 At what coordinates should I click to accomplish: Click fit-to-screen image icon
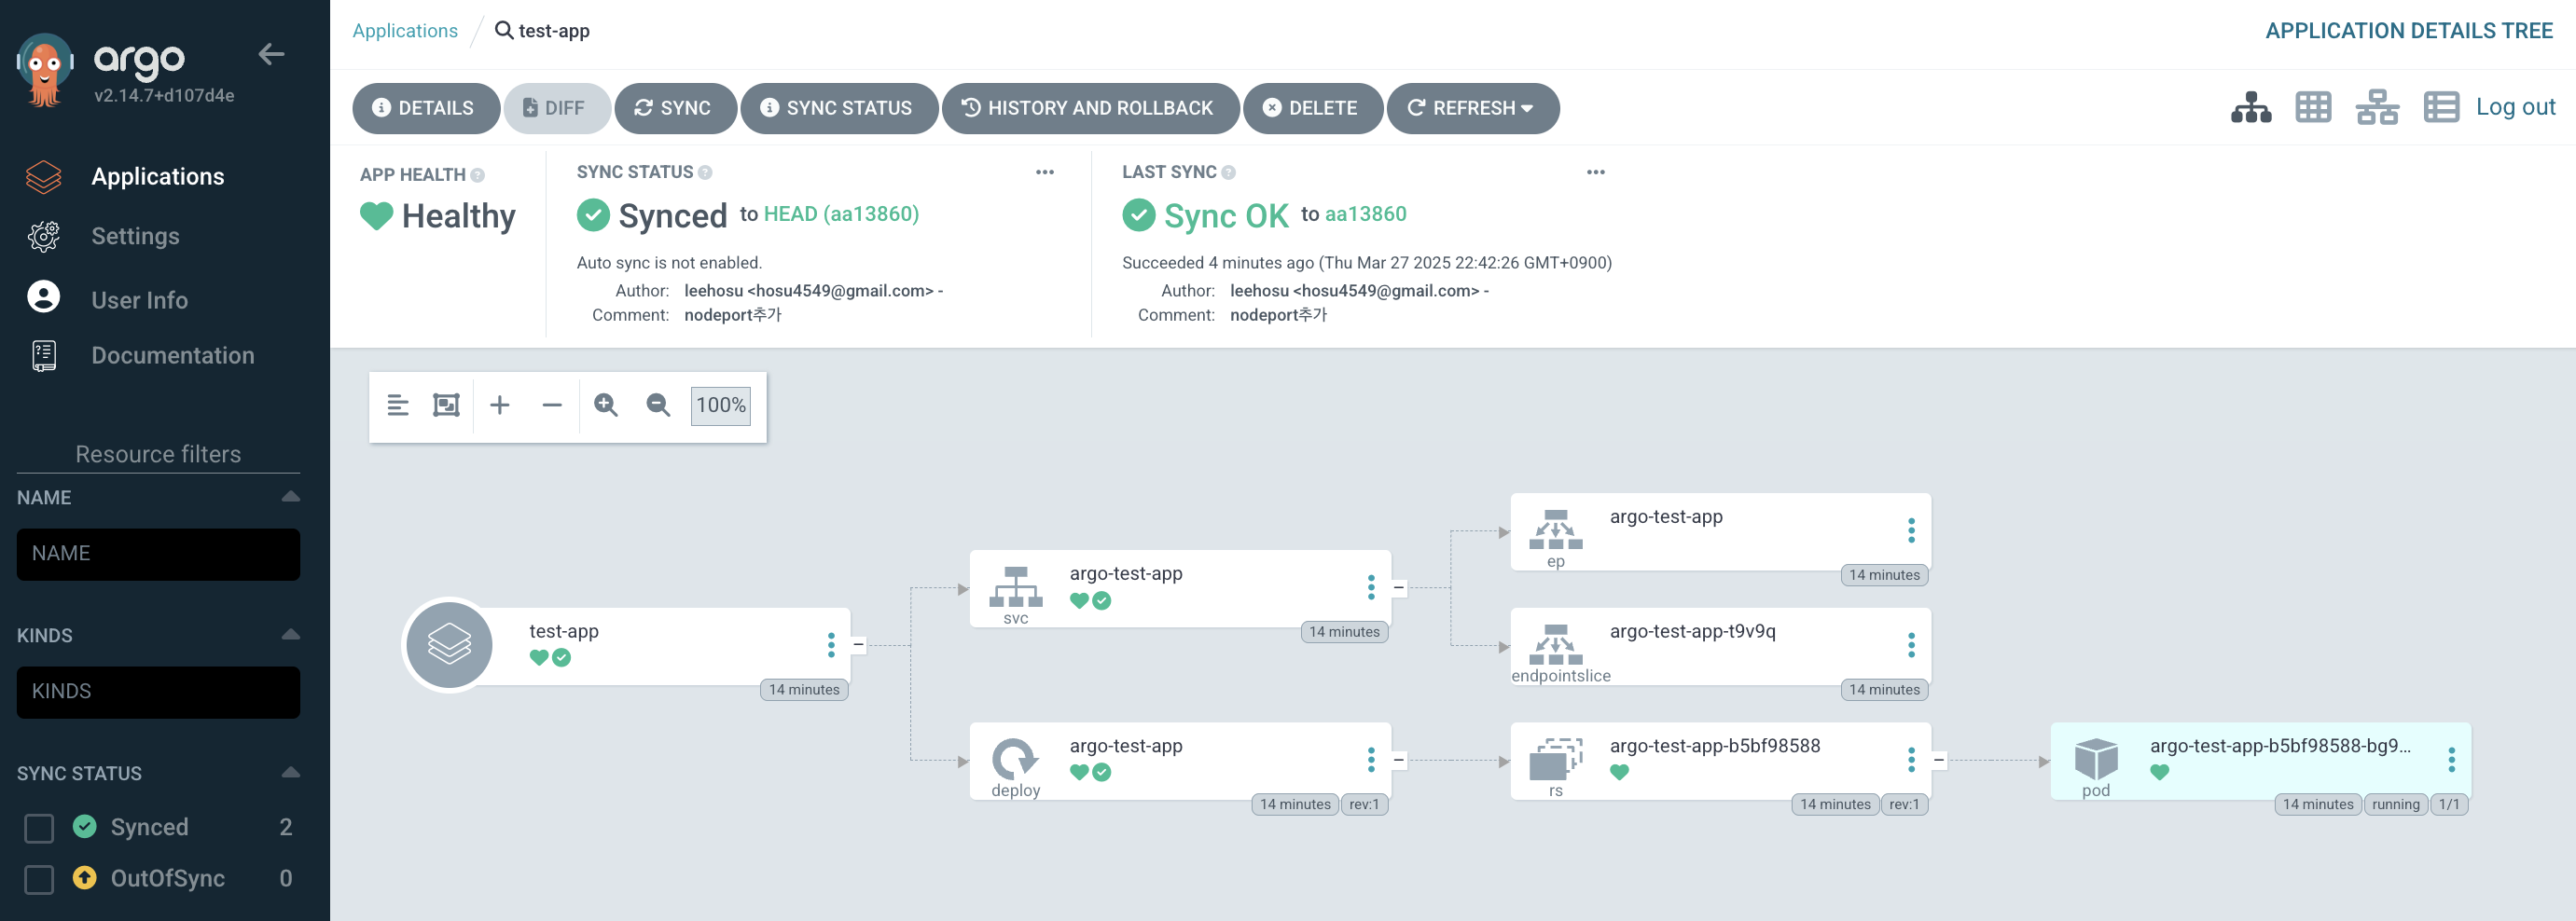point(446,405)
